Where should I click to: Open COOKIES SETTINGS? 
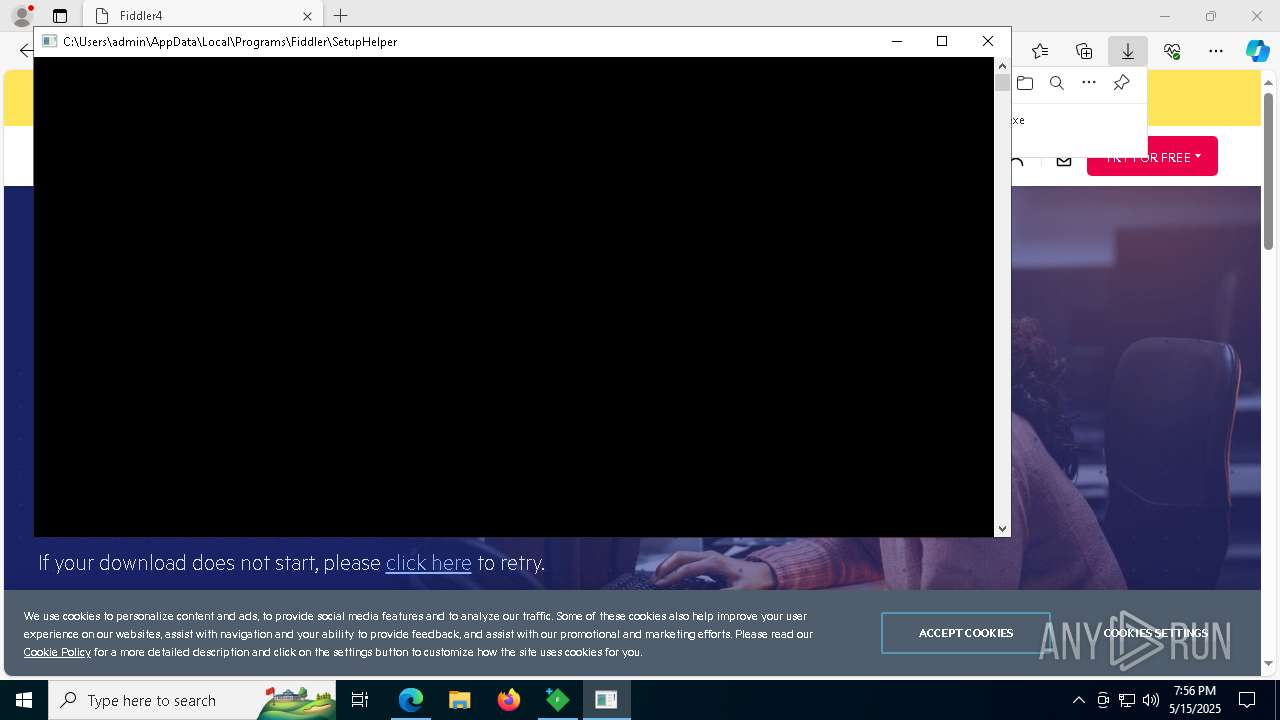coord(1156,633)
